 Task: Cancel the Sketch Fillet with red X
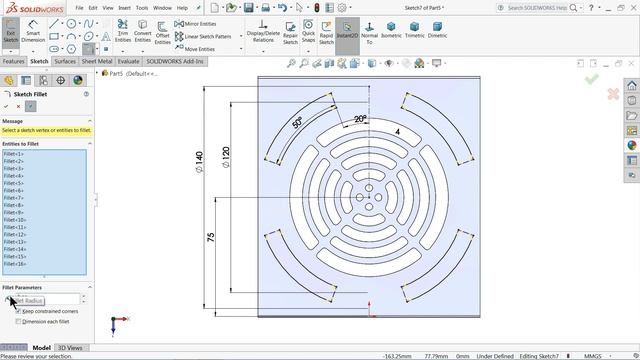click(18, 107)
